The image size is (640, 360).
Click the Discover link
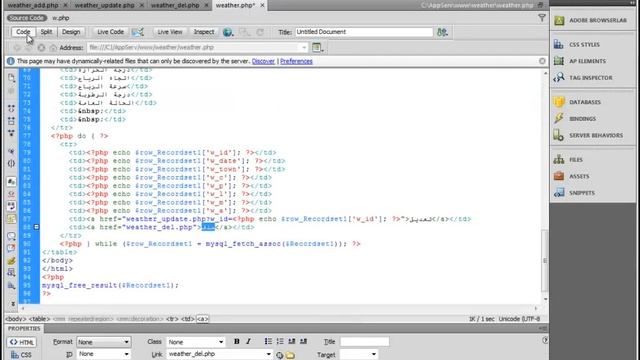[x=263, y=61]
